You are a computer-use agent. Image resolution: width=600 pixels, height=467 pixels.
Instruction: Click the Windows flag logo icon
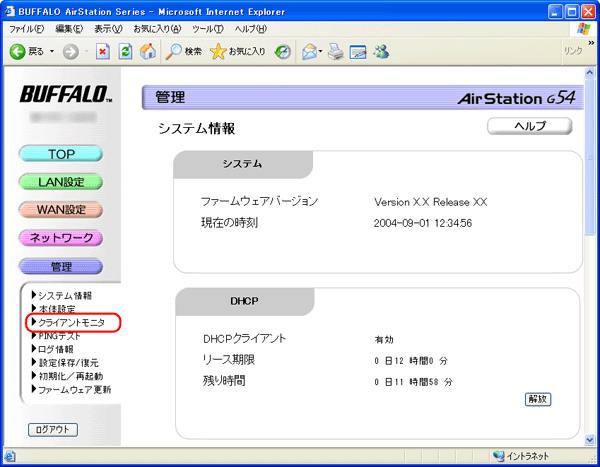click(583, 29)
